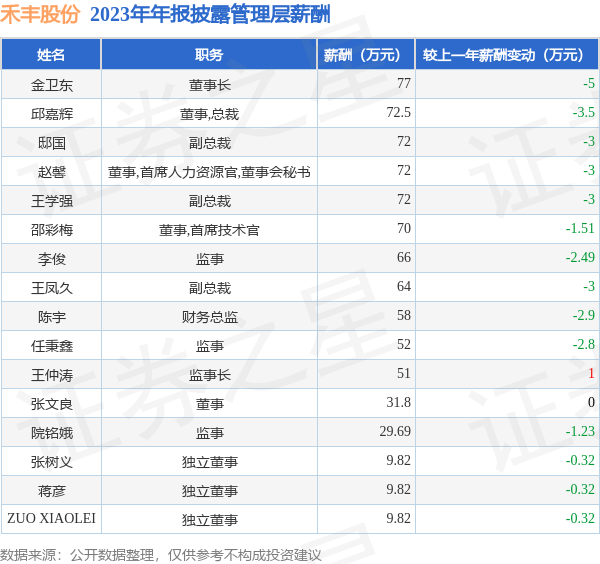Click the salary value 51

[x=404, y=373]
